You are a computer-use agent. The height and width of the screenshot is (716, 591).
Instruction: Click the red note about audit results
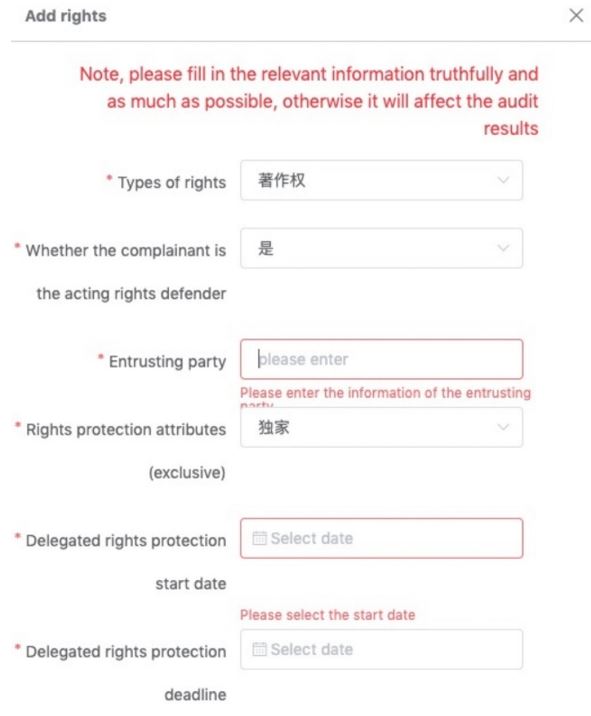click(309, 101)
